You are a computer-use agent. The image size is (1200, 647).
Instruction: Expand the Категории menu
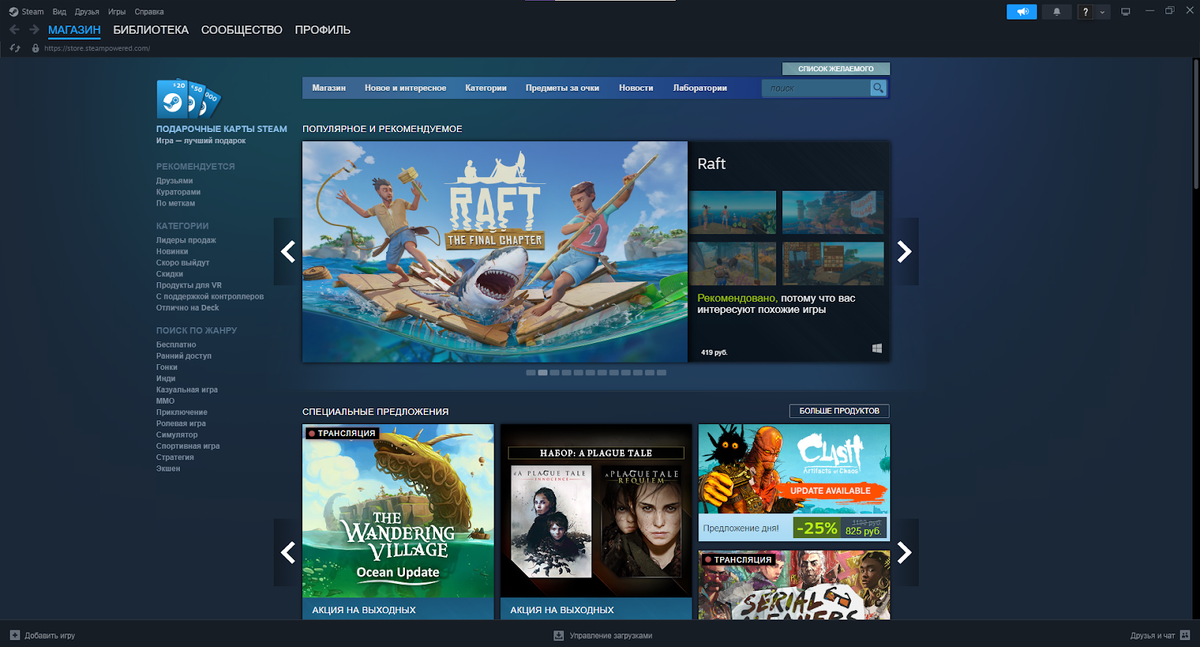[486, 88]
